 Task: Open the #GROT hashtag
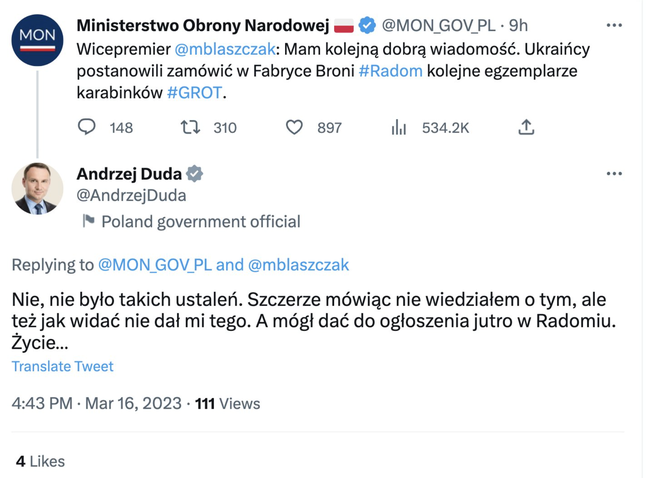[197, 92]
